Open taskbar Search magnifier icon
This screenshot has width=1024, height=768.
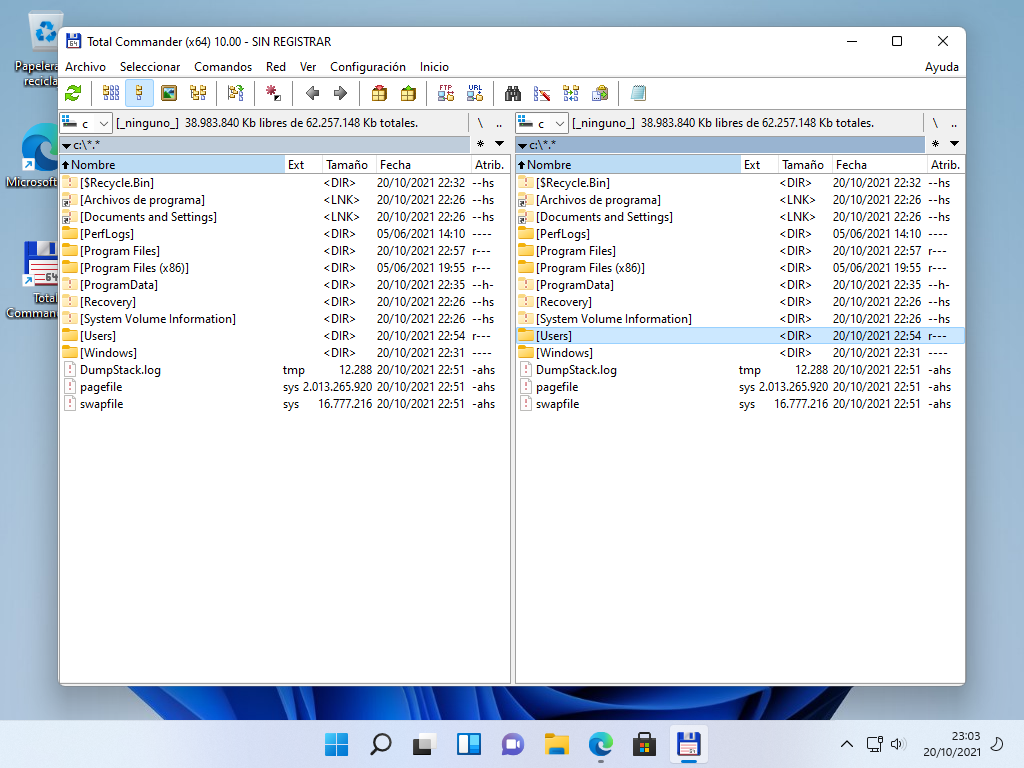[381, 744]
